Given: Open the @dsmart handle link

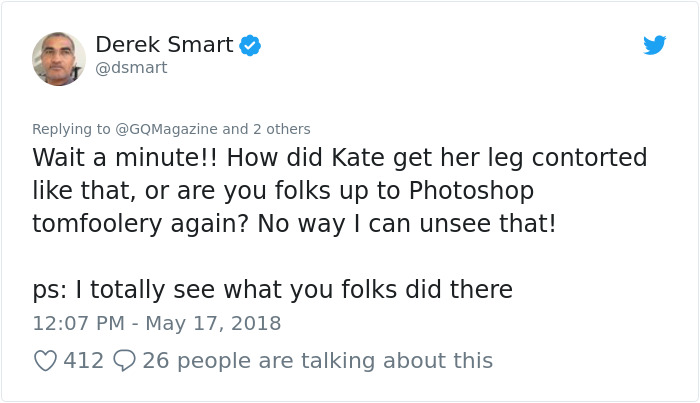Looking at the screenshot, I should (131, 68).
